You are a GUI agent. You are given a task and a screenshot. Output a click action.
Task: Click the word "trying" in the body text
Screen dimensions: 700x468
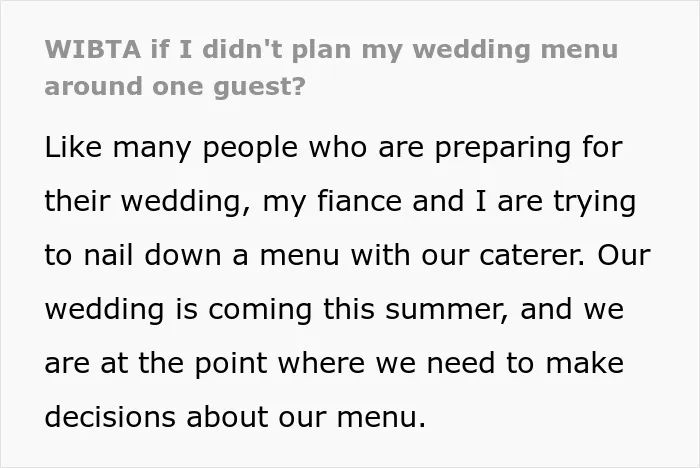click(x=595, y=203)
